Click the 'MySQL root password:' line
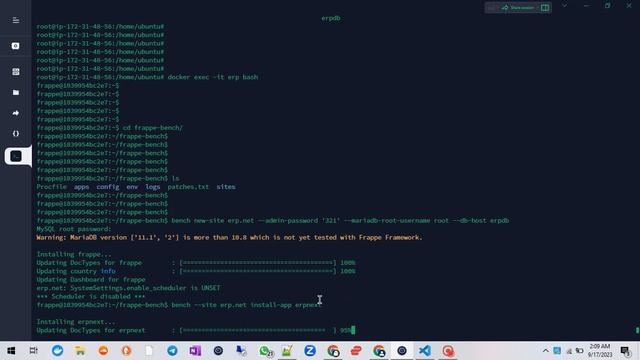 [73, 229]
